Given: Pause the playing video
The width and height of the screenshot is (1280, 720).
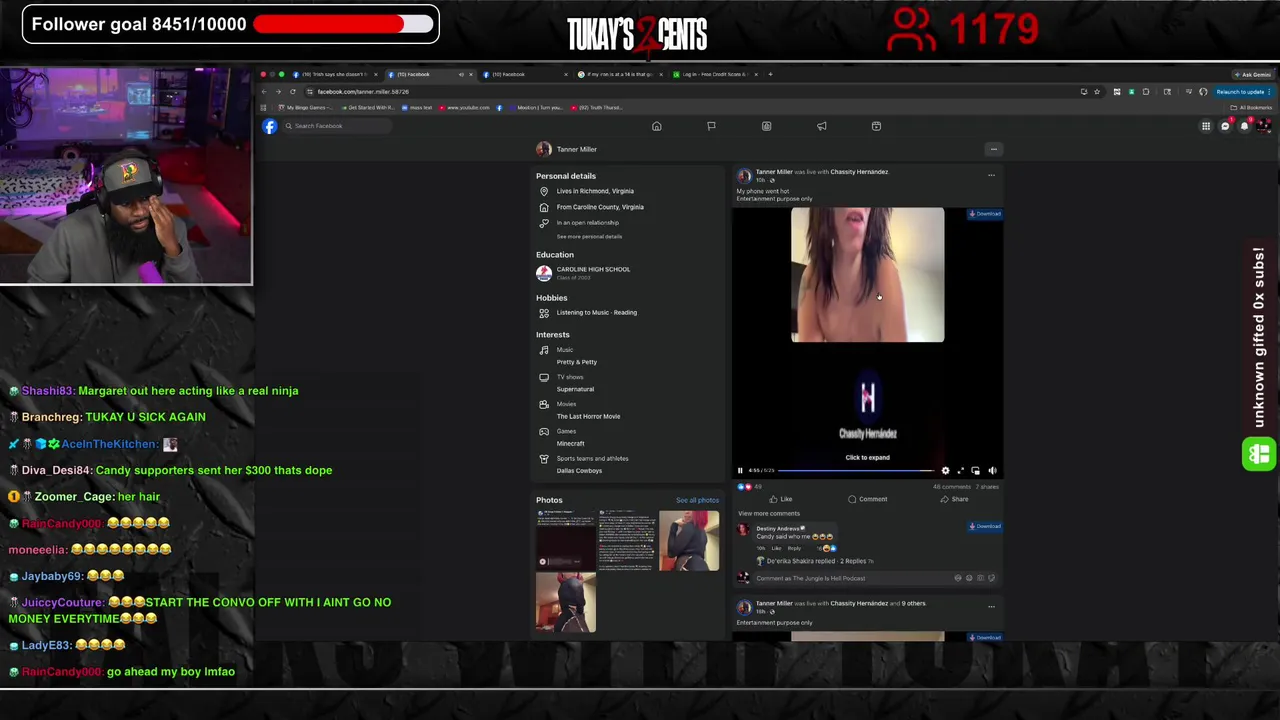Looking at the screenshot, I should click(740, 470).
